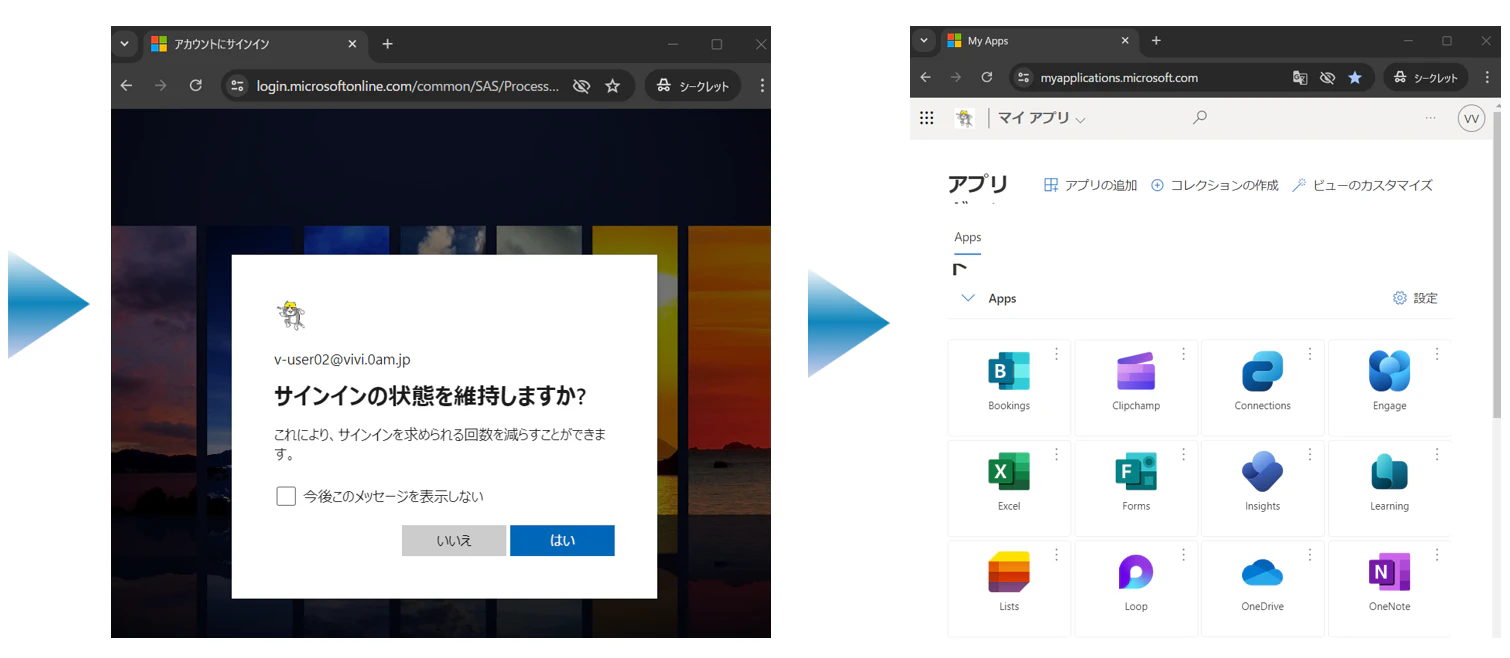Image resolution: width=1510 pixels, height=658 pixels.
Task: Bookmark the myapplications page with star
Action: (x=1355, y=77)
